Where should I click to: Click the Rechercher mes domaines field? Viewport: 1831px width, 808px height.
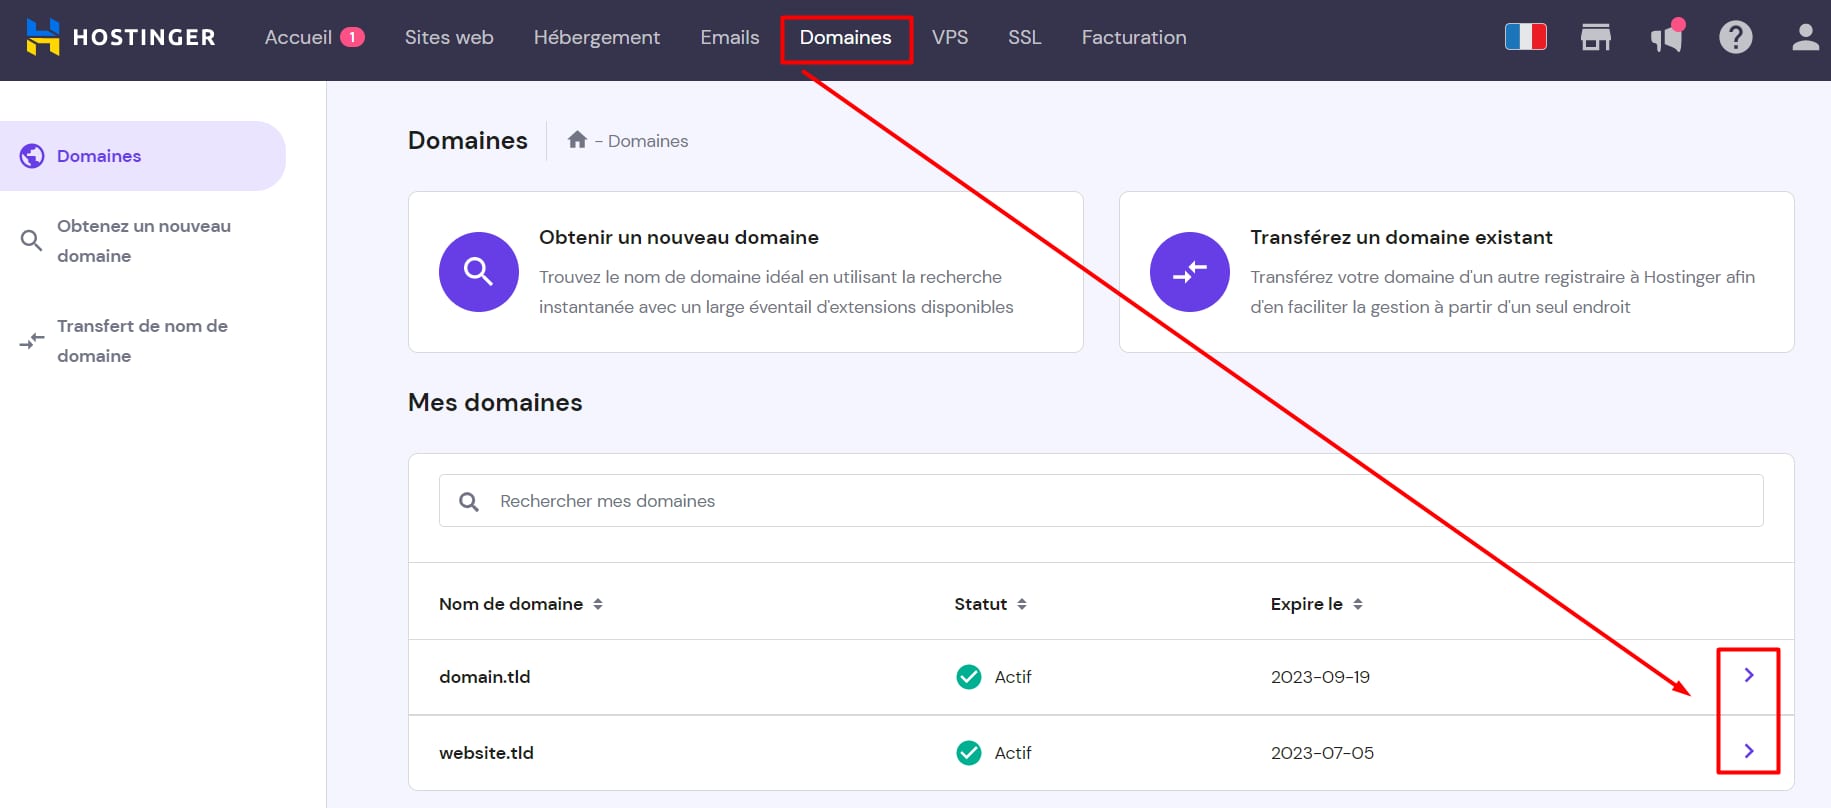[x=1100, y=501]
